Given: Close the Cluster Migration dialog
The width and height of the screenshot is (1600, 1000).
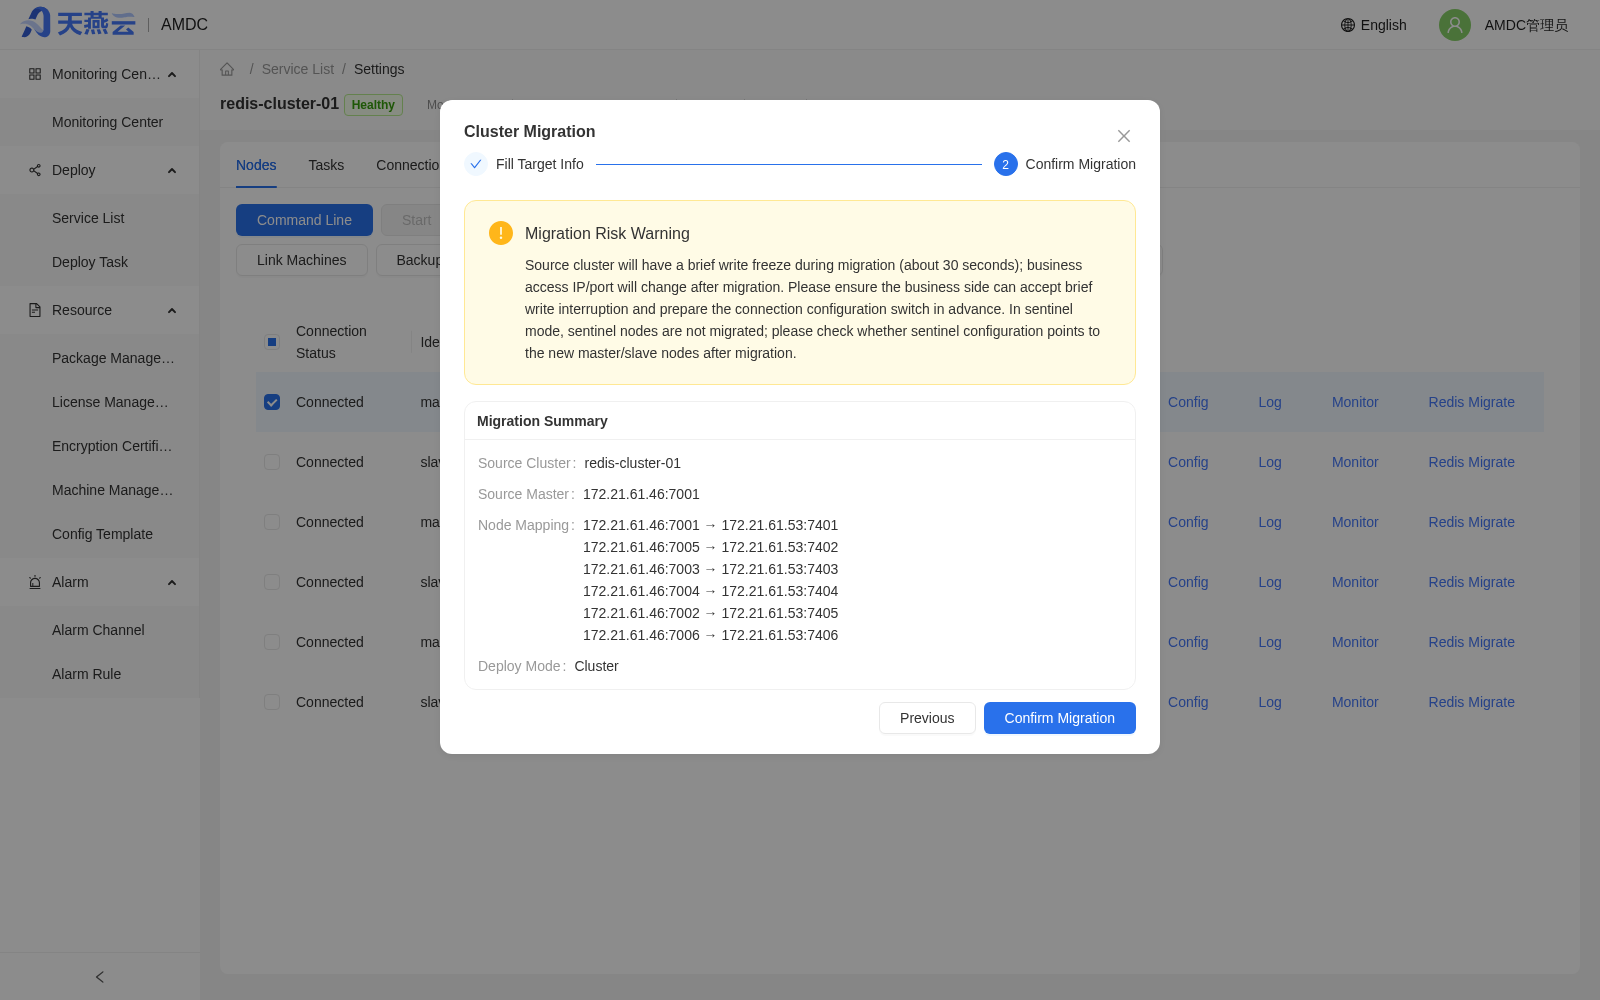Looking at the screenshot, I should (x=1124, y=136).
